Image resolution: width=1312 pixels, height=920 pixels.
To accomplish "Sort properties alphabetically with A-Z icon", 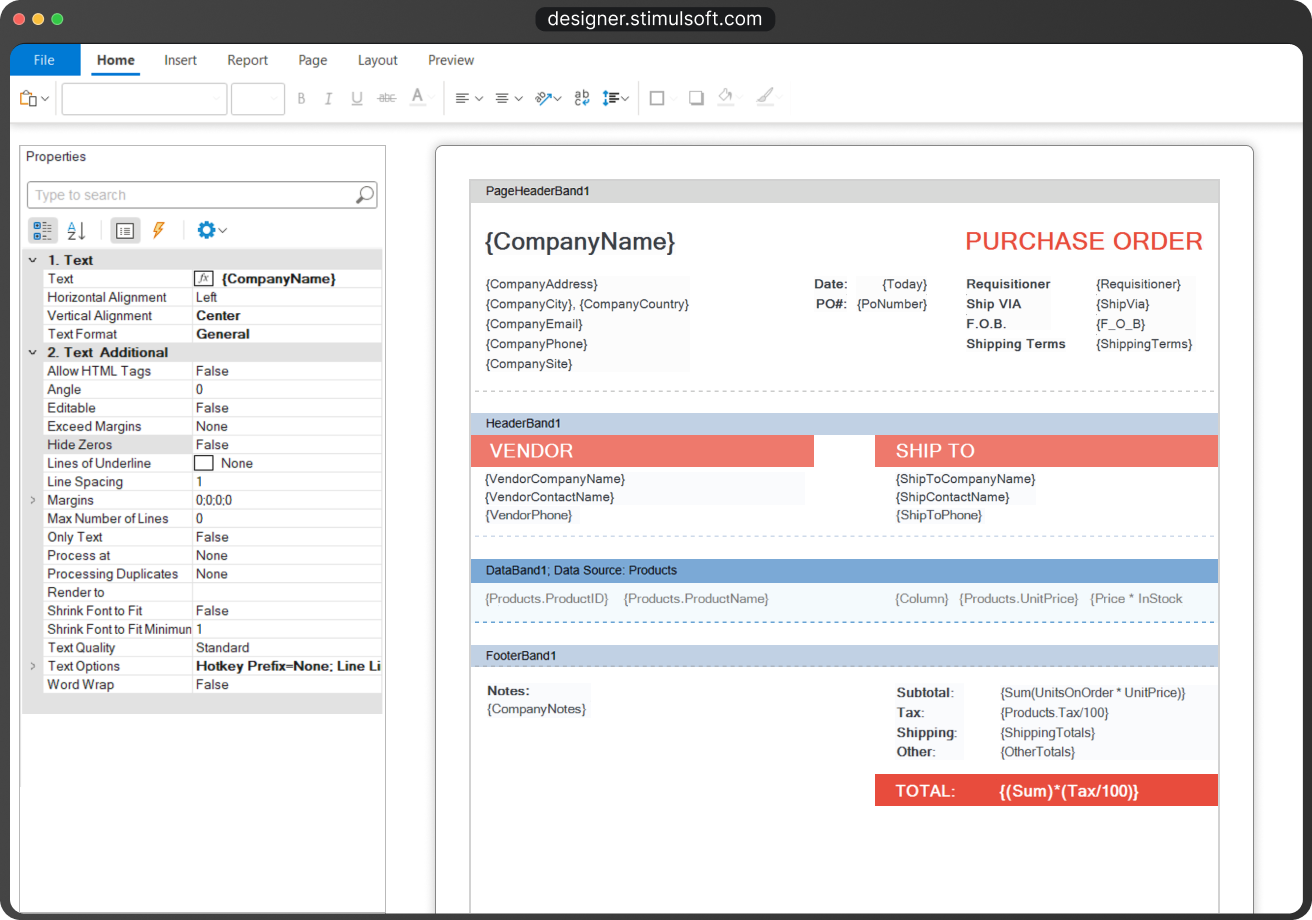I will pos(76,230).
